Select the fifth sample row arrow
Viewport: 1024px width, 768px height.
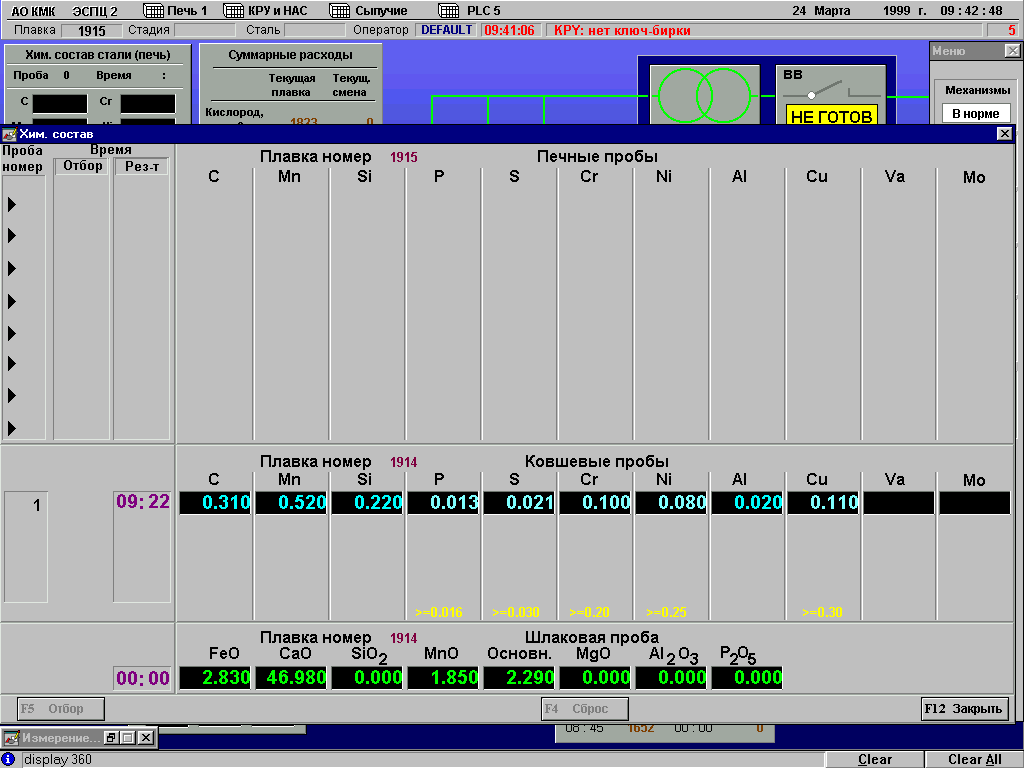(12, 333)
